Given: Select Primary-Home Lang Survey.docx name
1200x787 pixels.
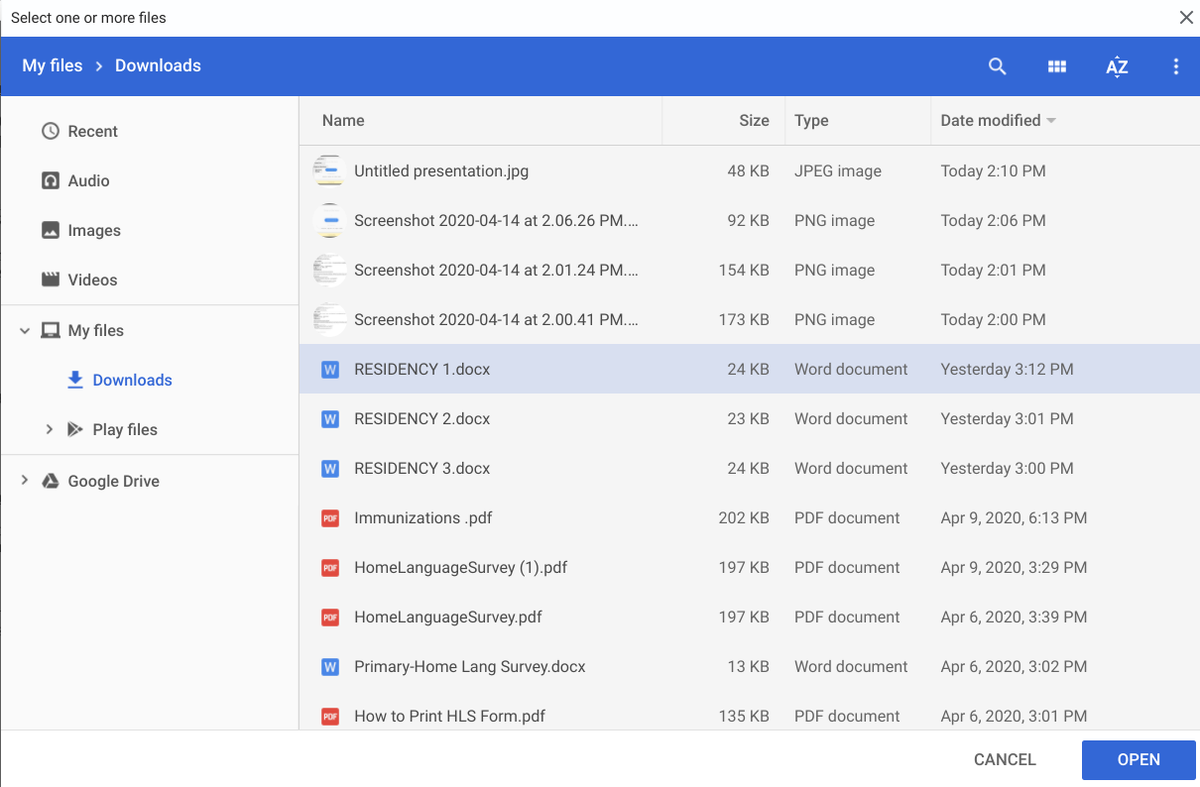Looking at the screenshot, I should point(470,666).
